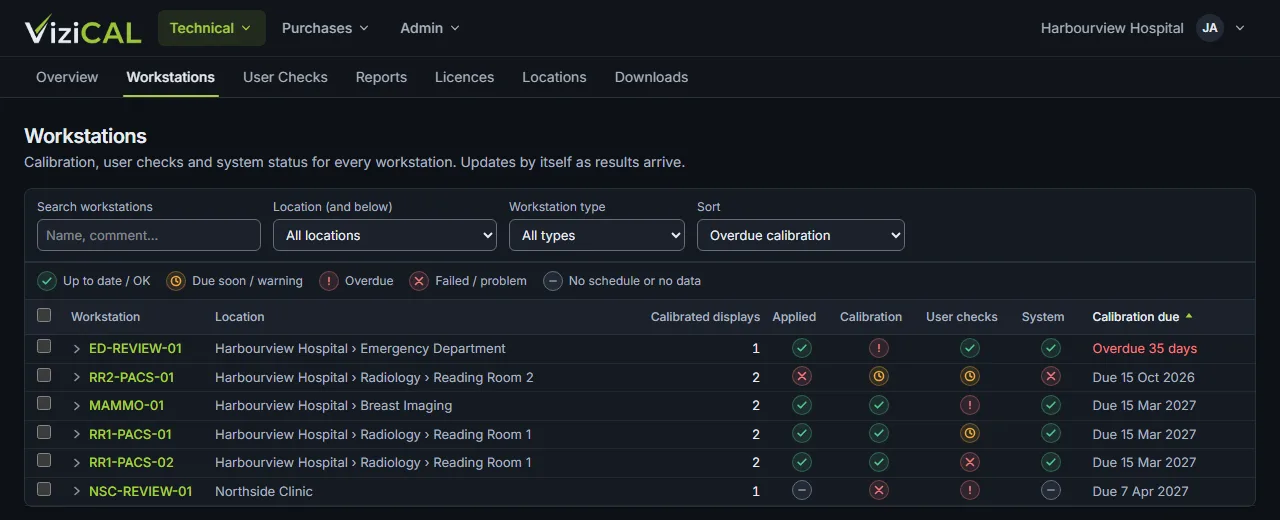Click the 'Failed / problem' legend icon
This screenshot has width=1280, height=520.
coord(419,281)
